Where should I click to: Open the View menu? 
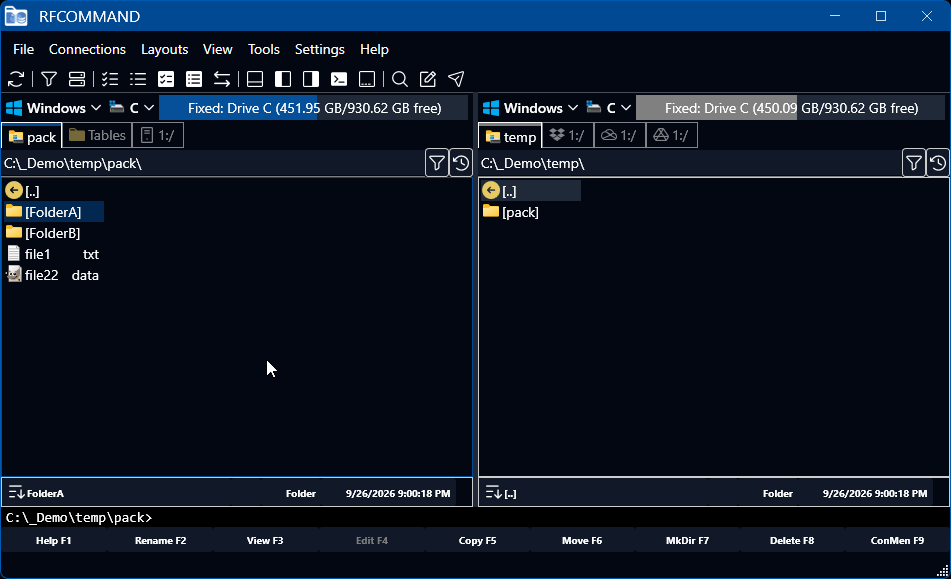coord(218,49)
